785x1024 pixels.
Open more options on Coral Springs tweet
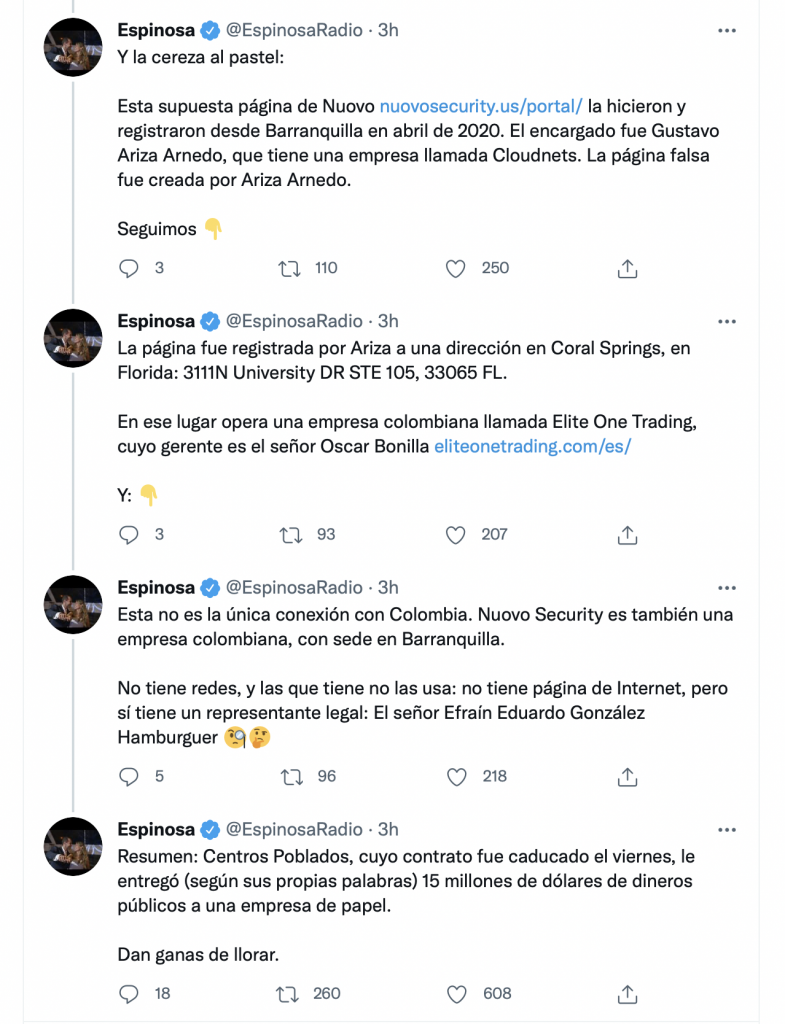727,322
